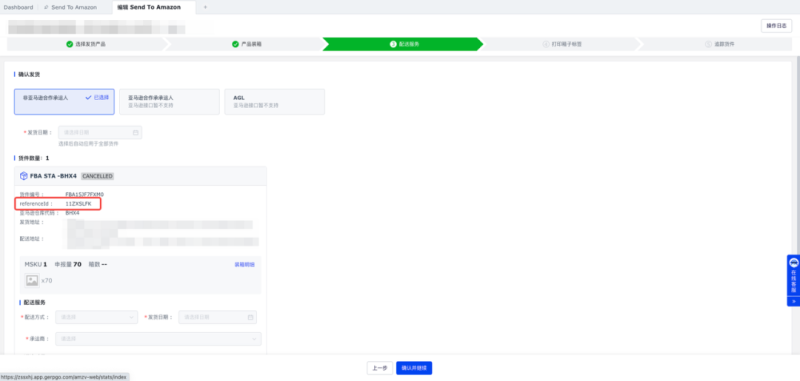Click the confirm and continue button
This screenshot has width=800, height=381.
[414, 368]
